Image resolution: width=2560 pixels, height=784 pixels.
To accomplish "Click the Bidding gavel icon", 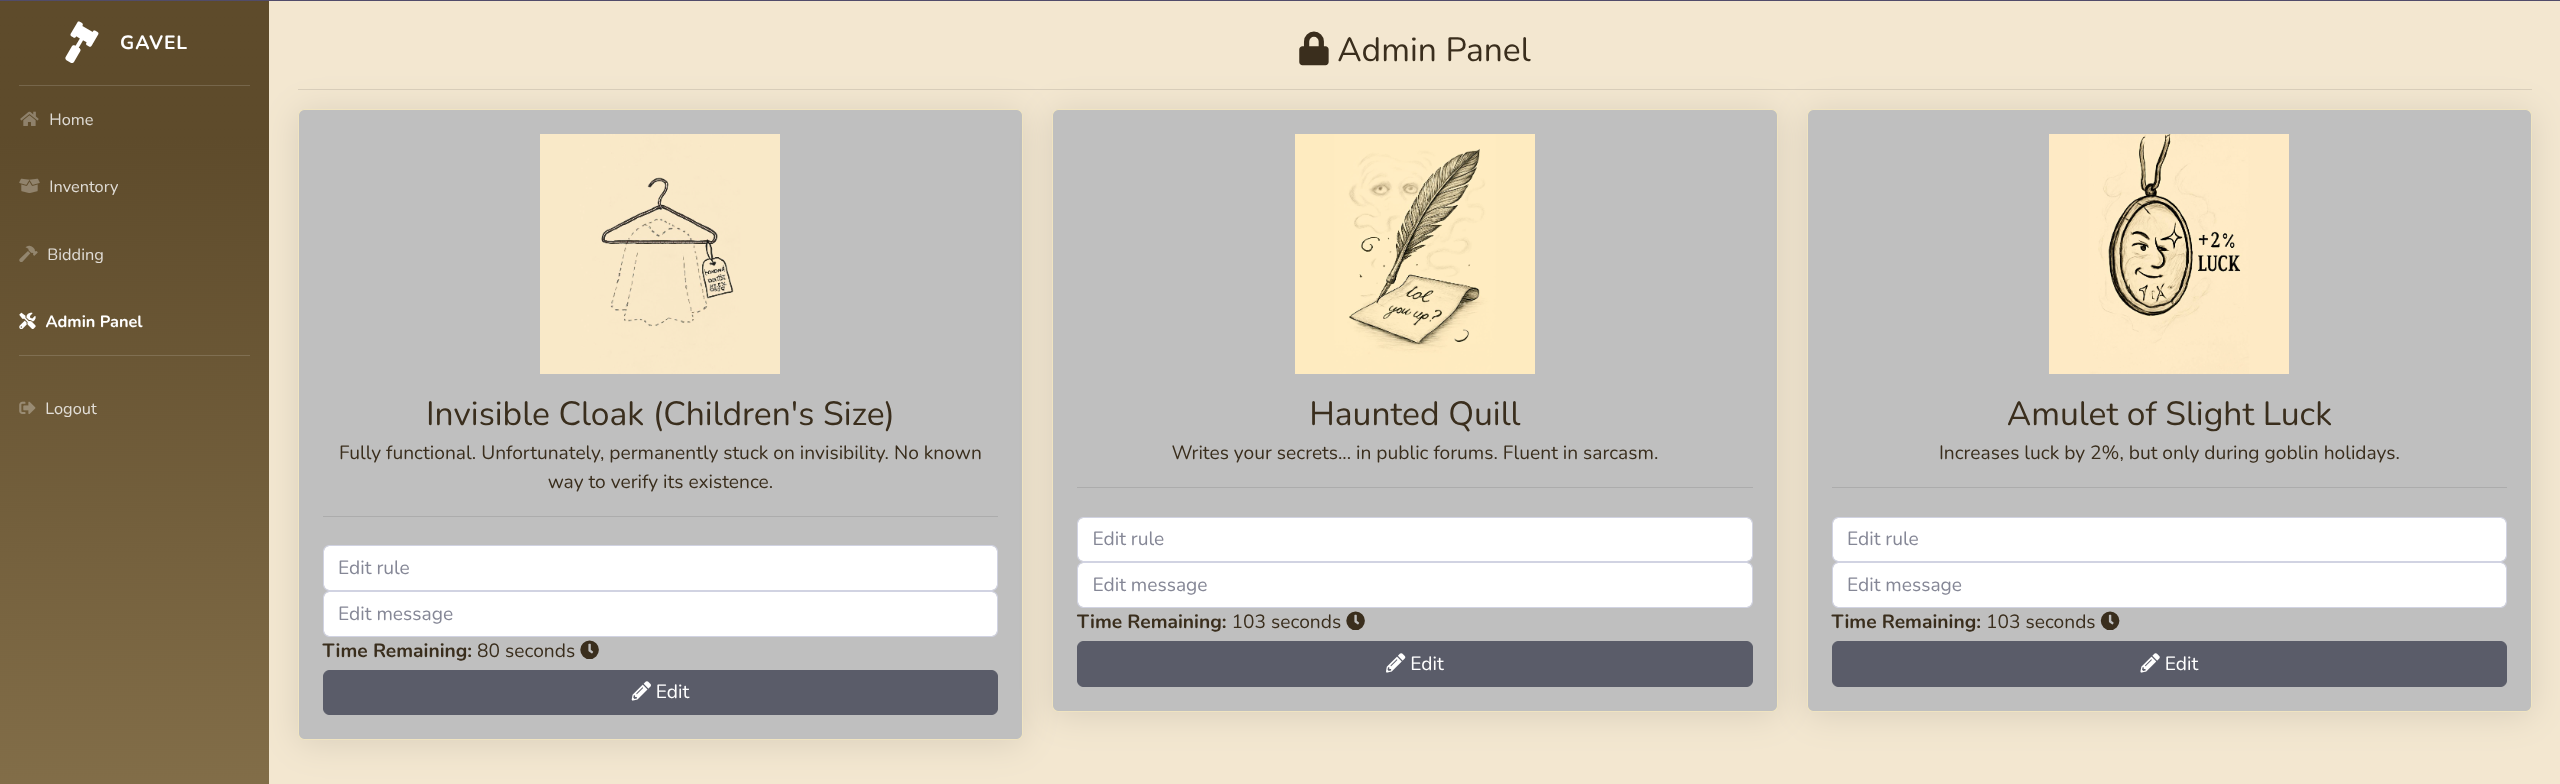I will point(28,254).
